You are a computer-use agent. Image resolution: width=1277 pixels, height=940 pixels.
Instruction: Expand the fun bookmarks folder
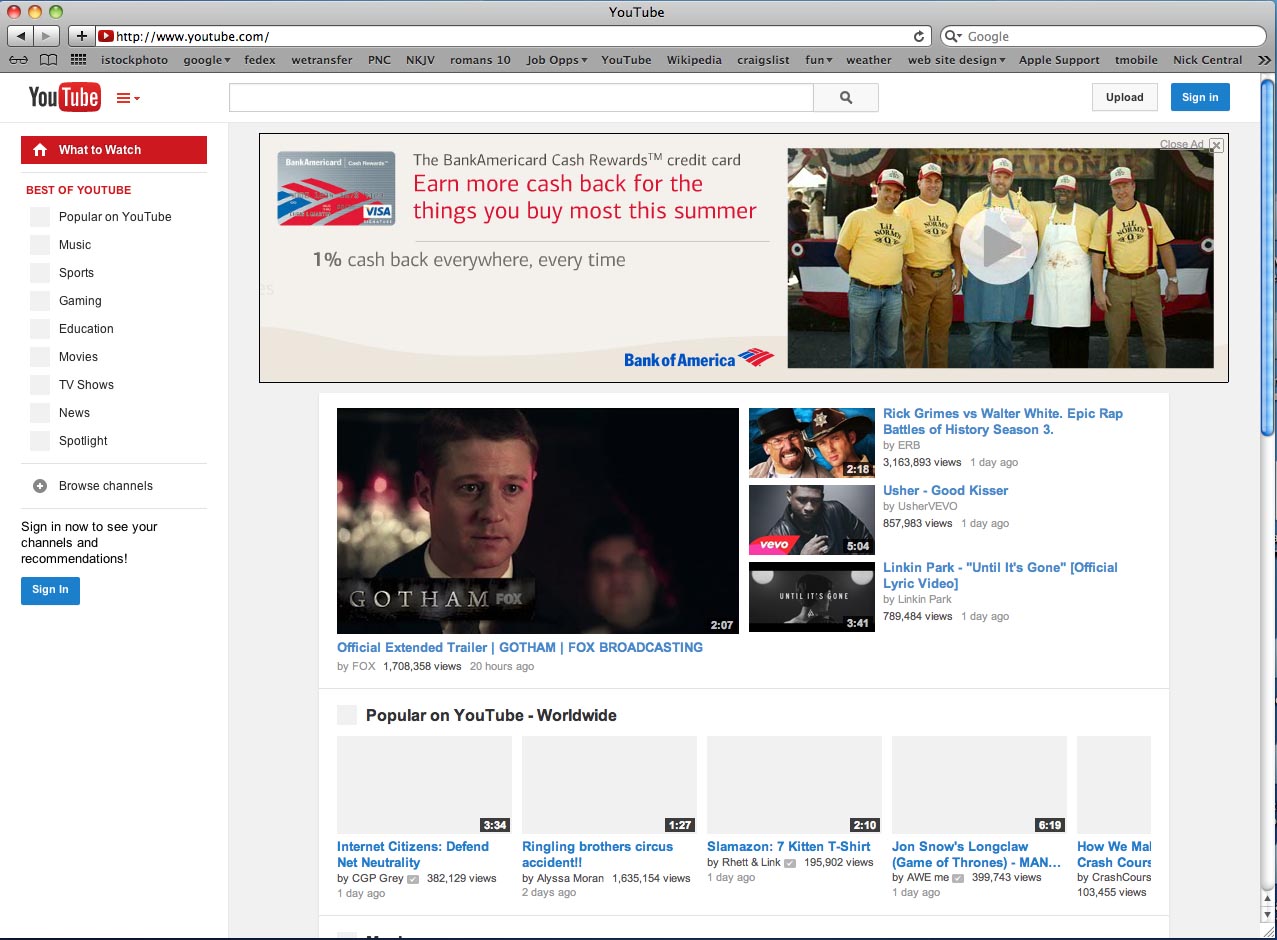818,59
